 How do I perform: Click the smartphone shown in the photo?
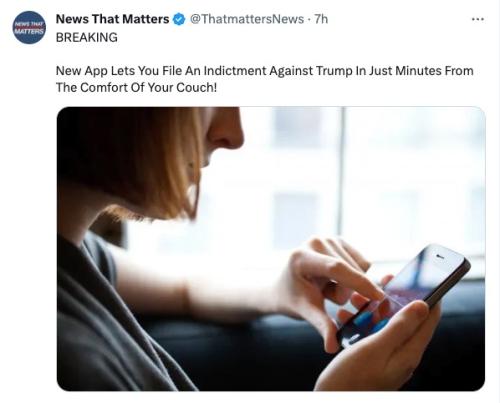click(x=403, y=295)
